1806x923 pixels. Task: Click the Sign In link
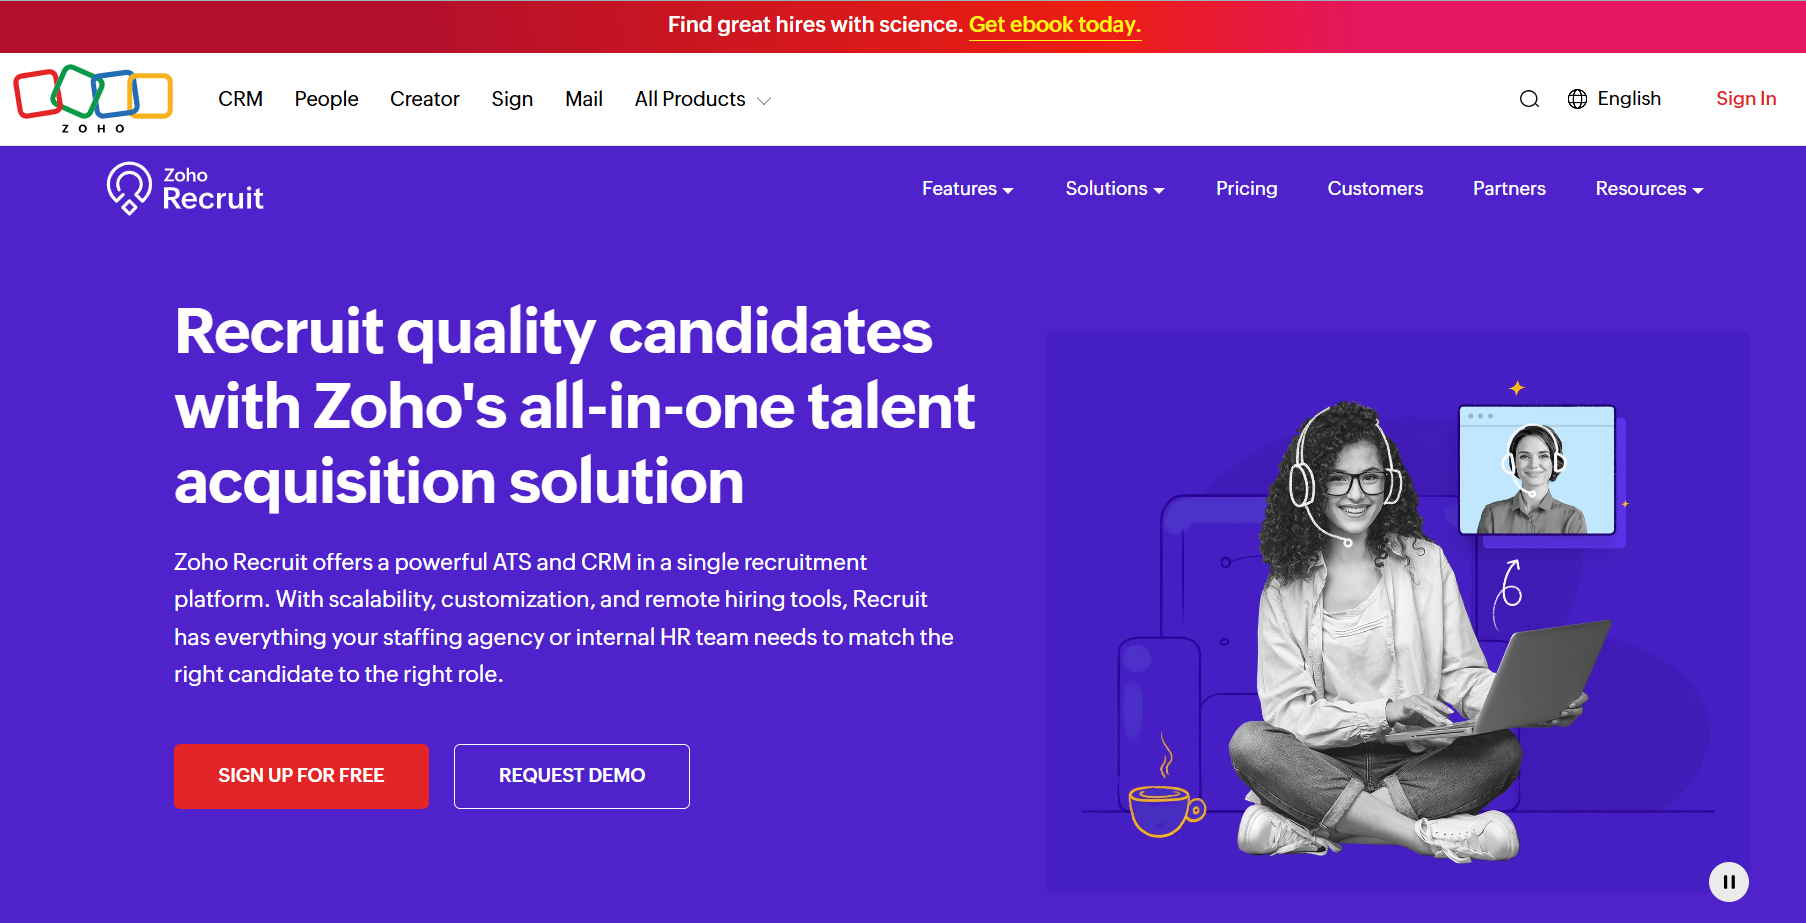(x=1745, y=98)
